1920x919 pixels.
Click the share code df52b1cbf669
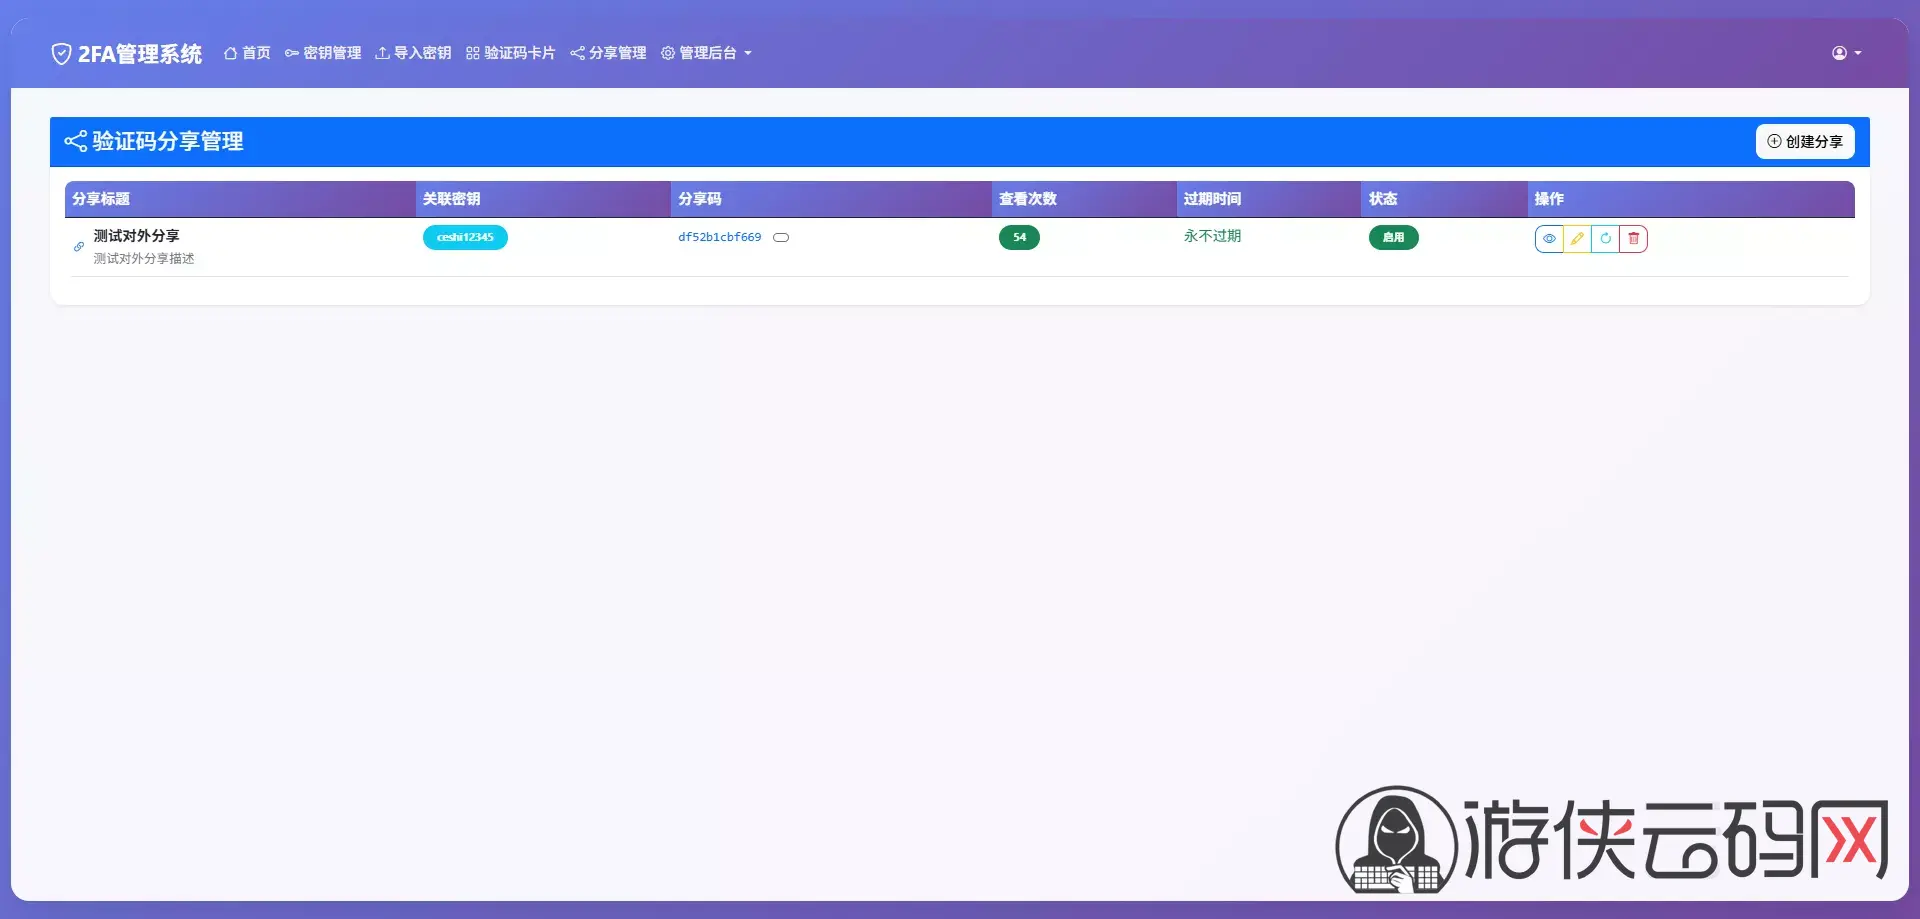719,238
